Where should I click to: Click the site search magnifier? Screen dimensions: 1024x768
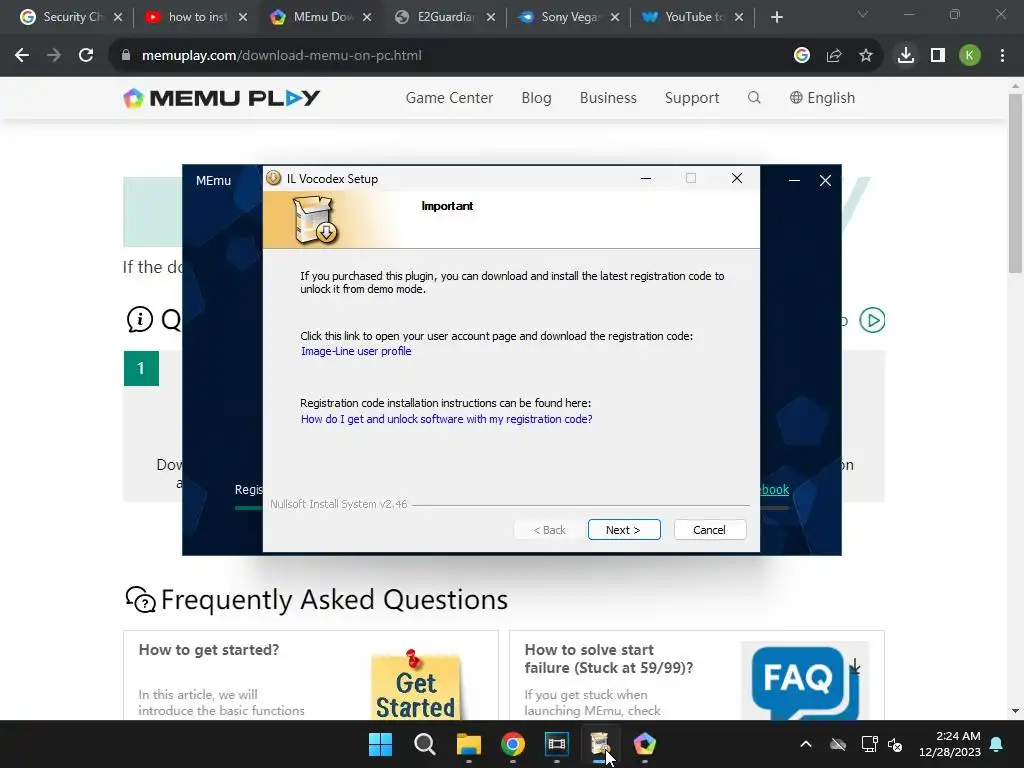coord(754,98)
